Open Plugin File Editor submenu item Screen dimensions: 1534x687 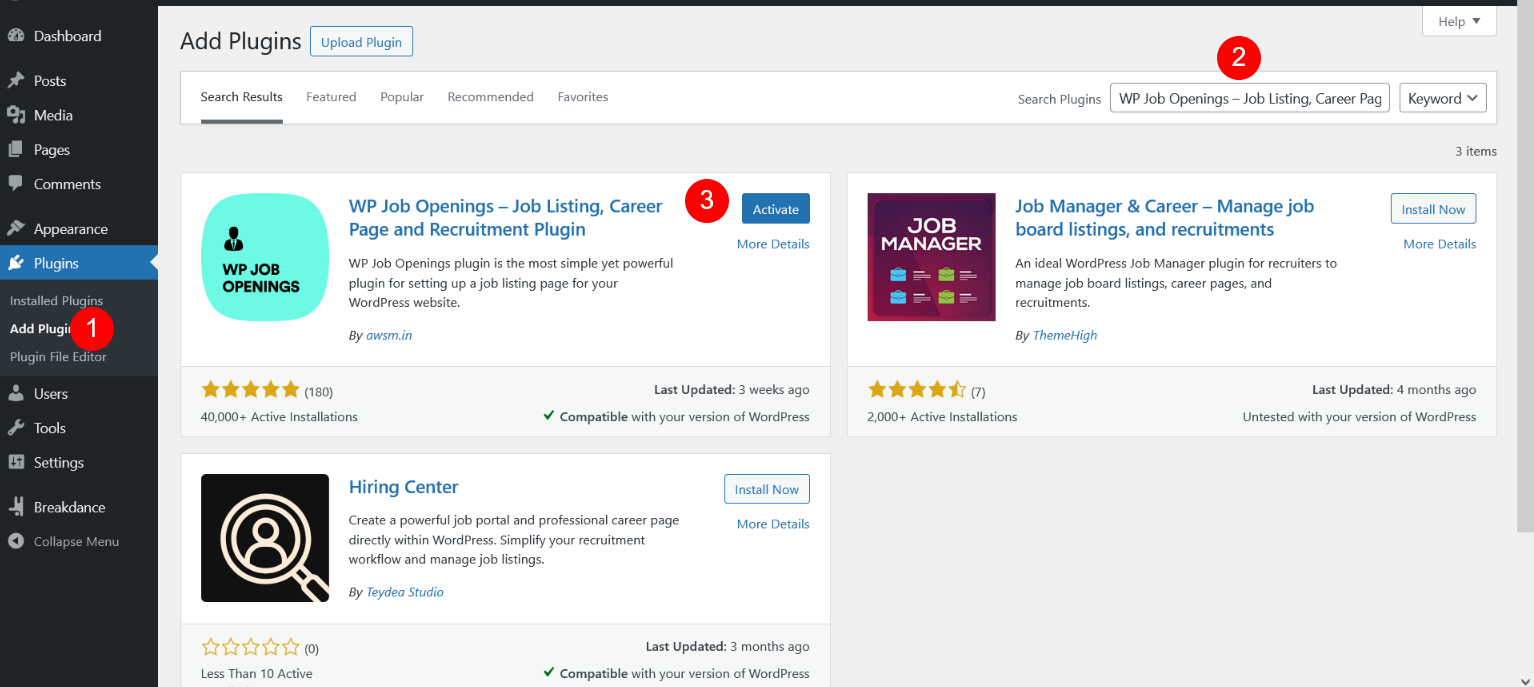pos(58,357)
